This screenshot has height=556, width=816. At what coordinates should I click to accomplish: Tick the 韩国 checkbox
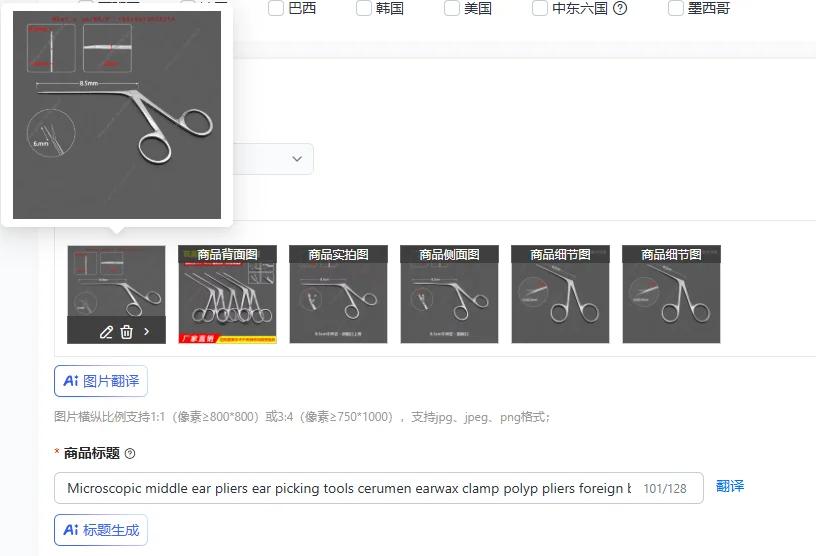364,8
